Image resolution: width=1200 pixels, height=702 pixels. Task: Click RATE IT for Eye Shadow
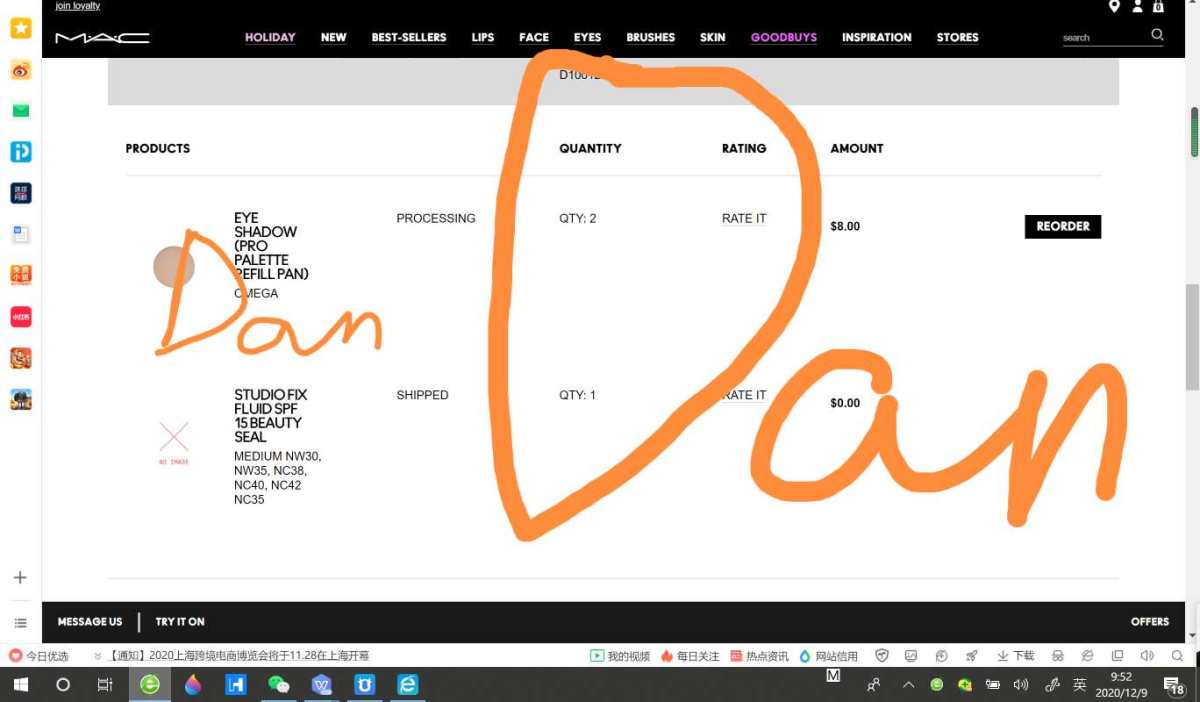pyautogui.click(x=744, y=219)
